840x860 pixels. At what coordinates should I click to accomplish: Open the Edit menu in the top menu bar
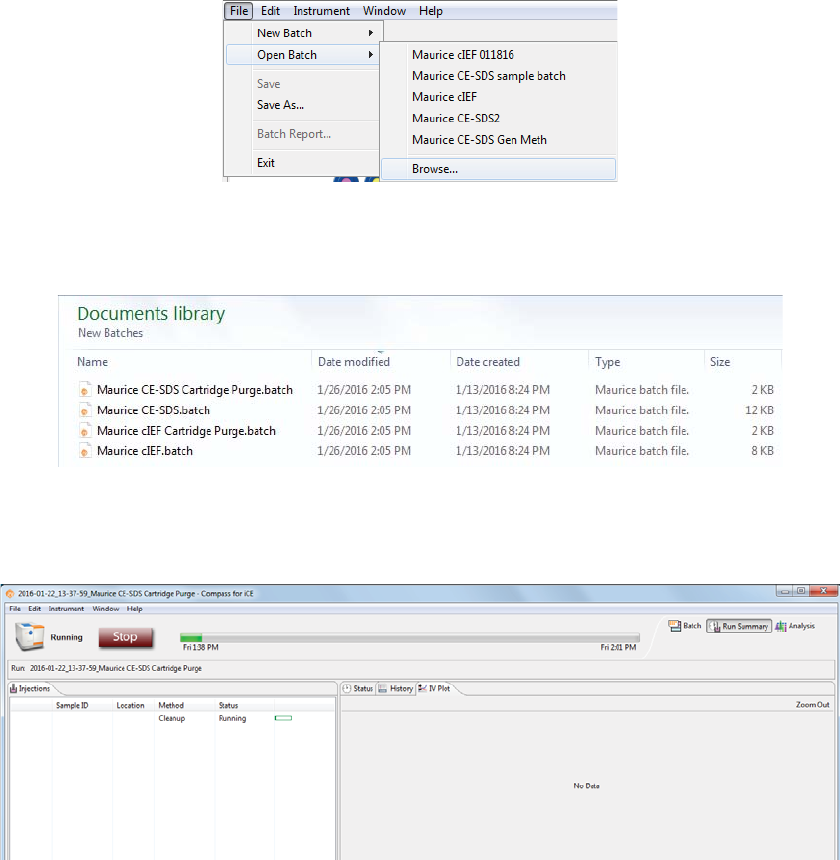[270, 11]
